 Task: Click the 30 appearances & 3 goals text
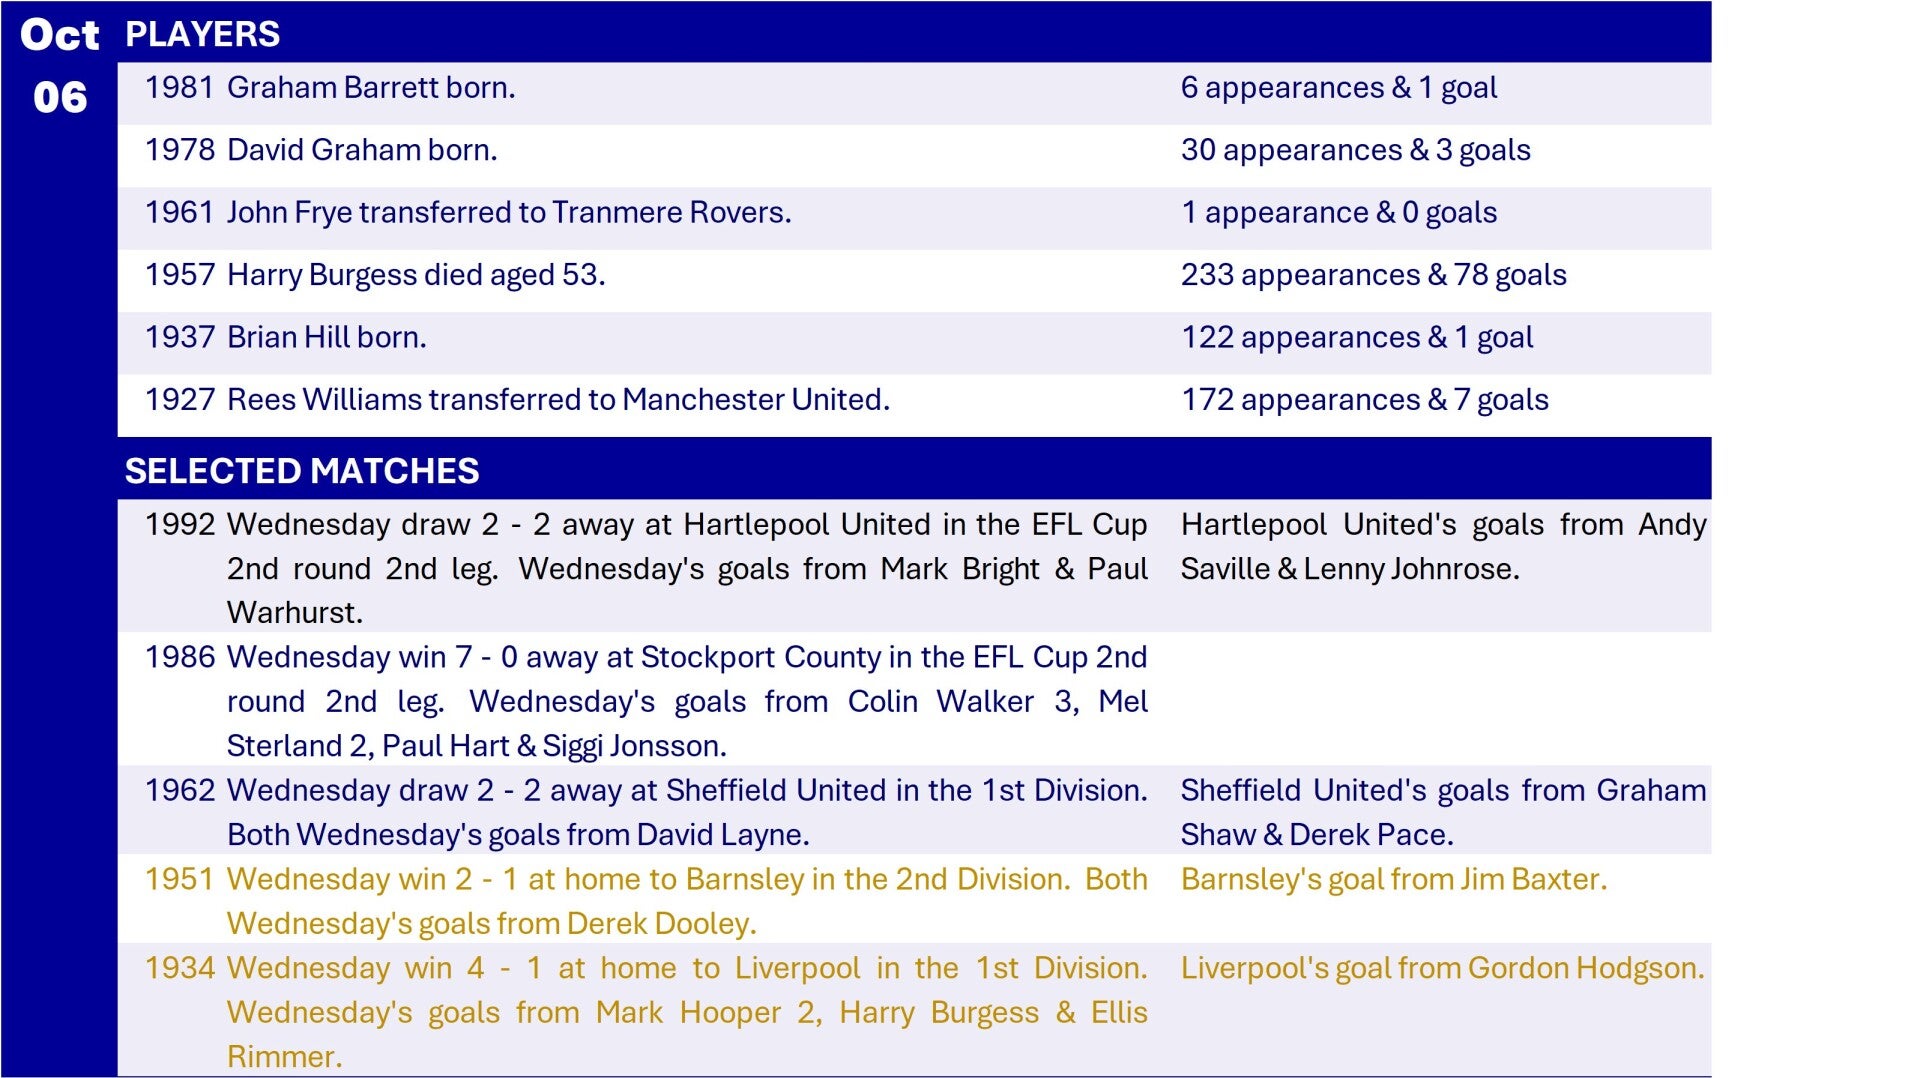tap(1355, 150)
